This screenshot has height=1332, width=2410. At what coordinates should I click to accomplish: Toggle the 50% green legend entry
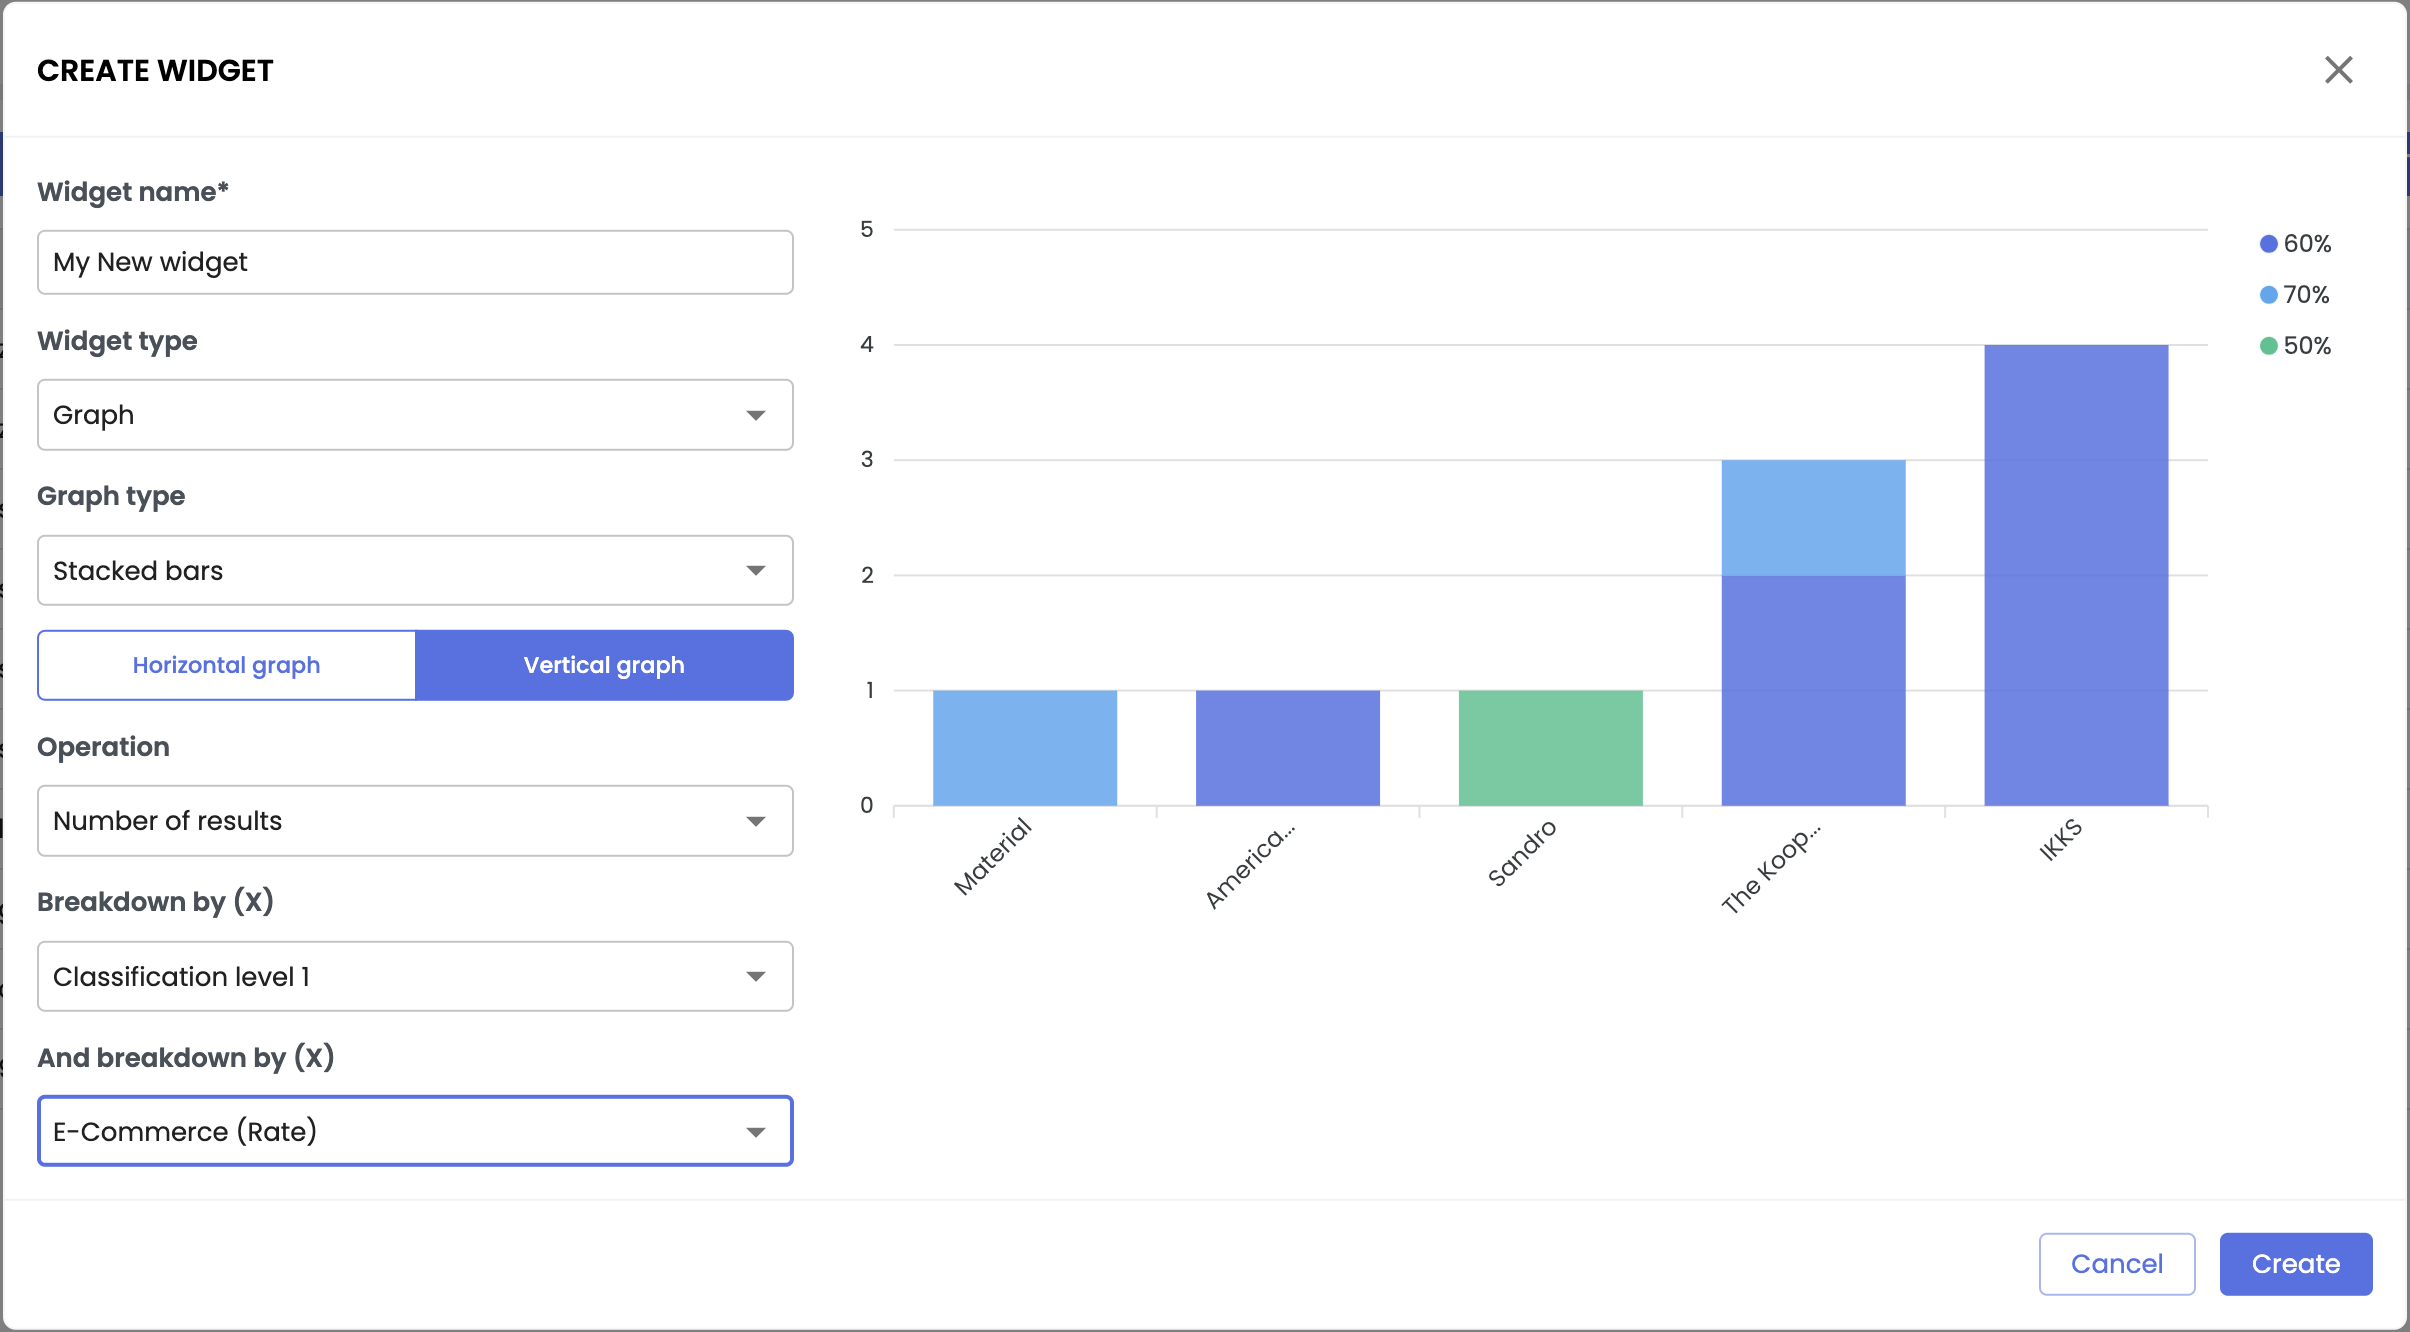(x=2295, y=346)
